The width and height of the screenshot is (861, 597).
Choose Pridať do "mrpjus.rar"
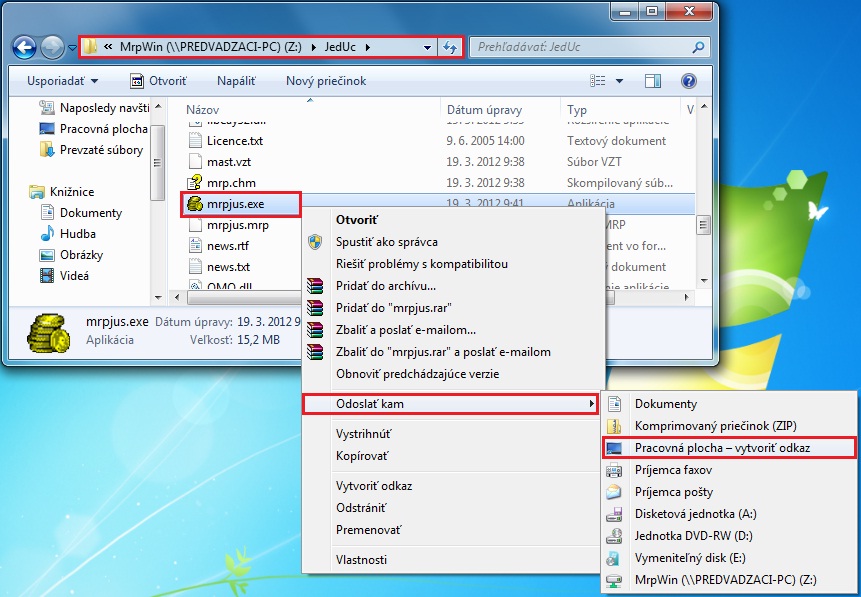[454, 308]
